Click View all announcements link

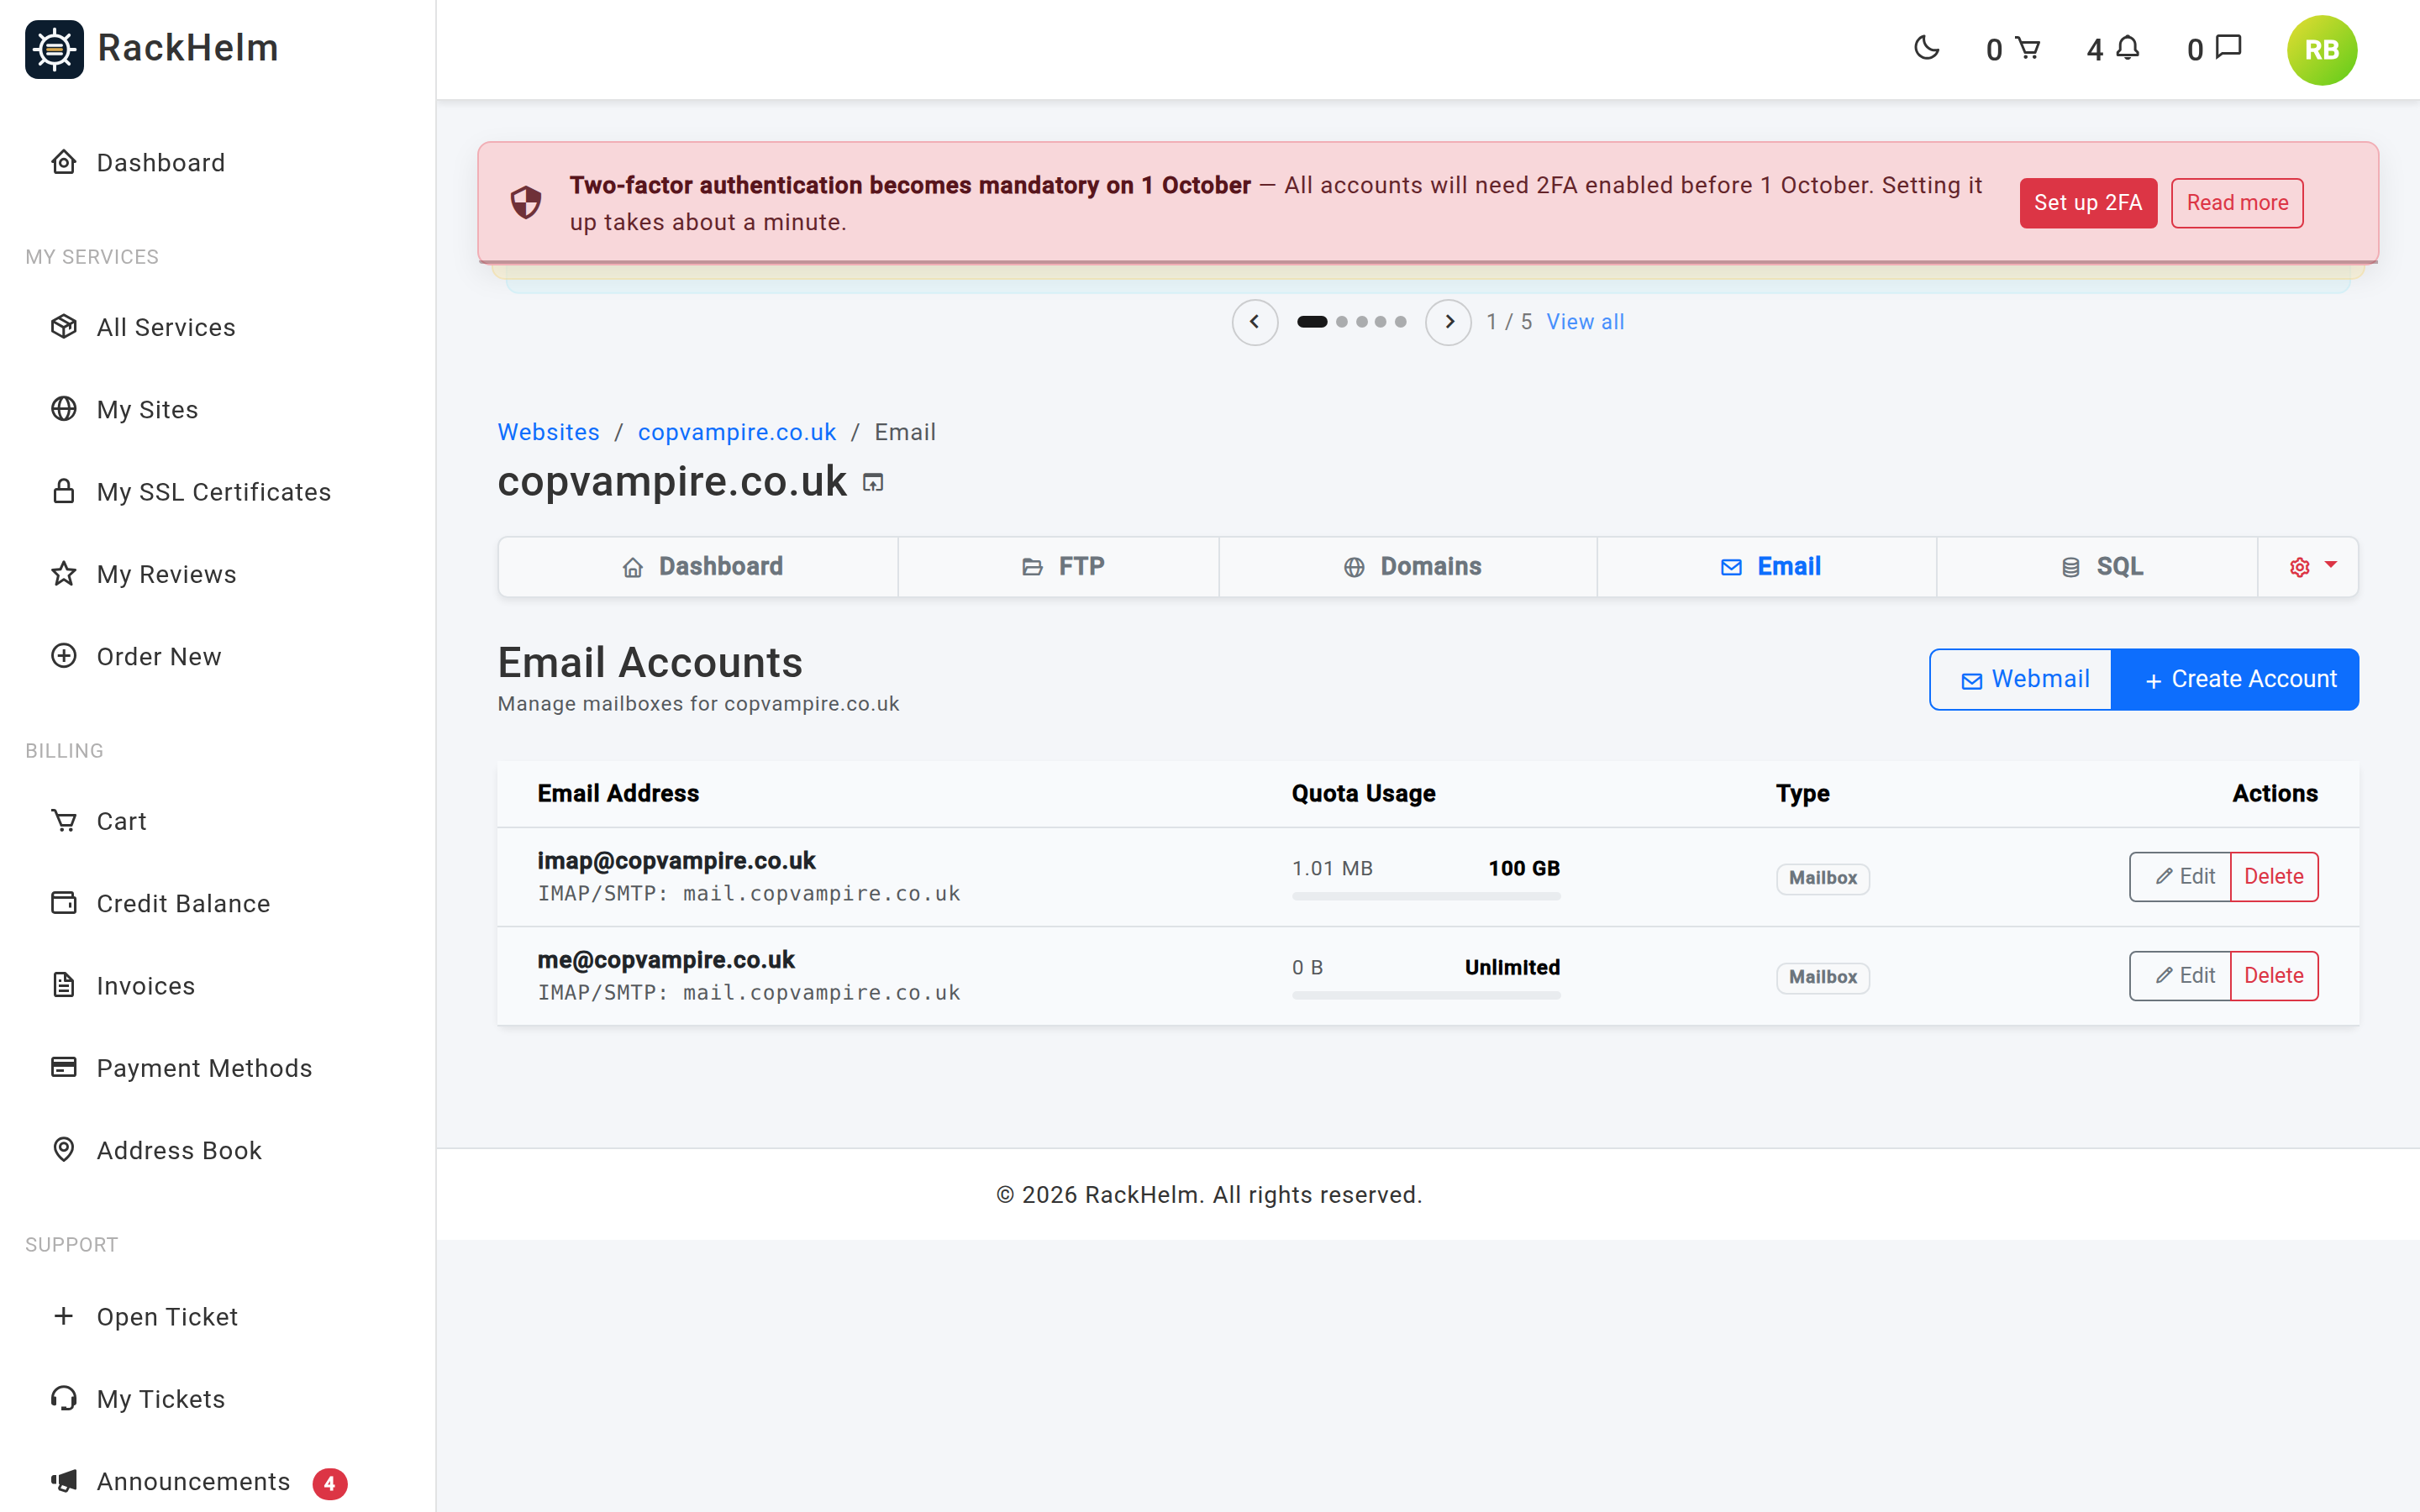pyautogui.click(x=1585, y=322)
